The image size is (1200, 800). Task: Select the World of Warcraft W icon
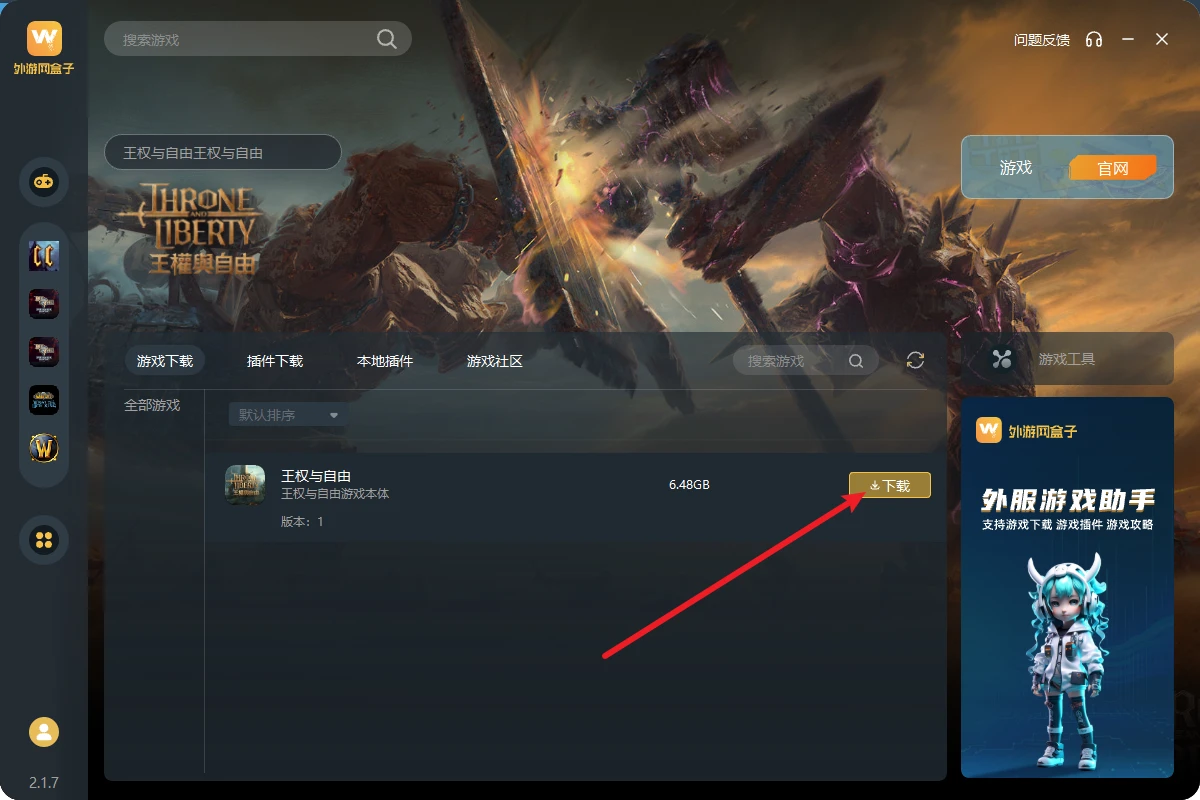pyautogui.click(x=44, y=448)
